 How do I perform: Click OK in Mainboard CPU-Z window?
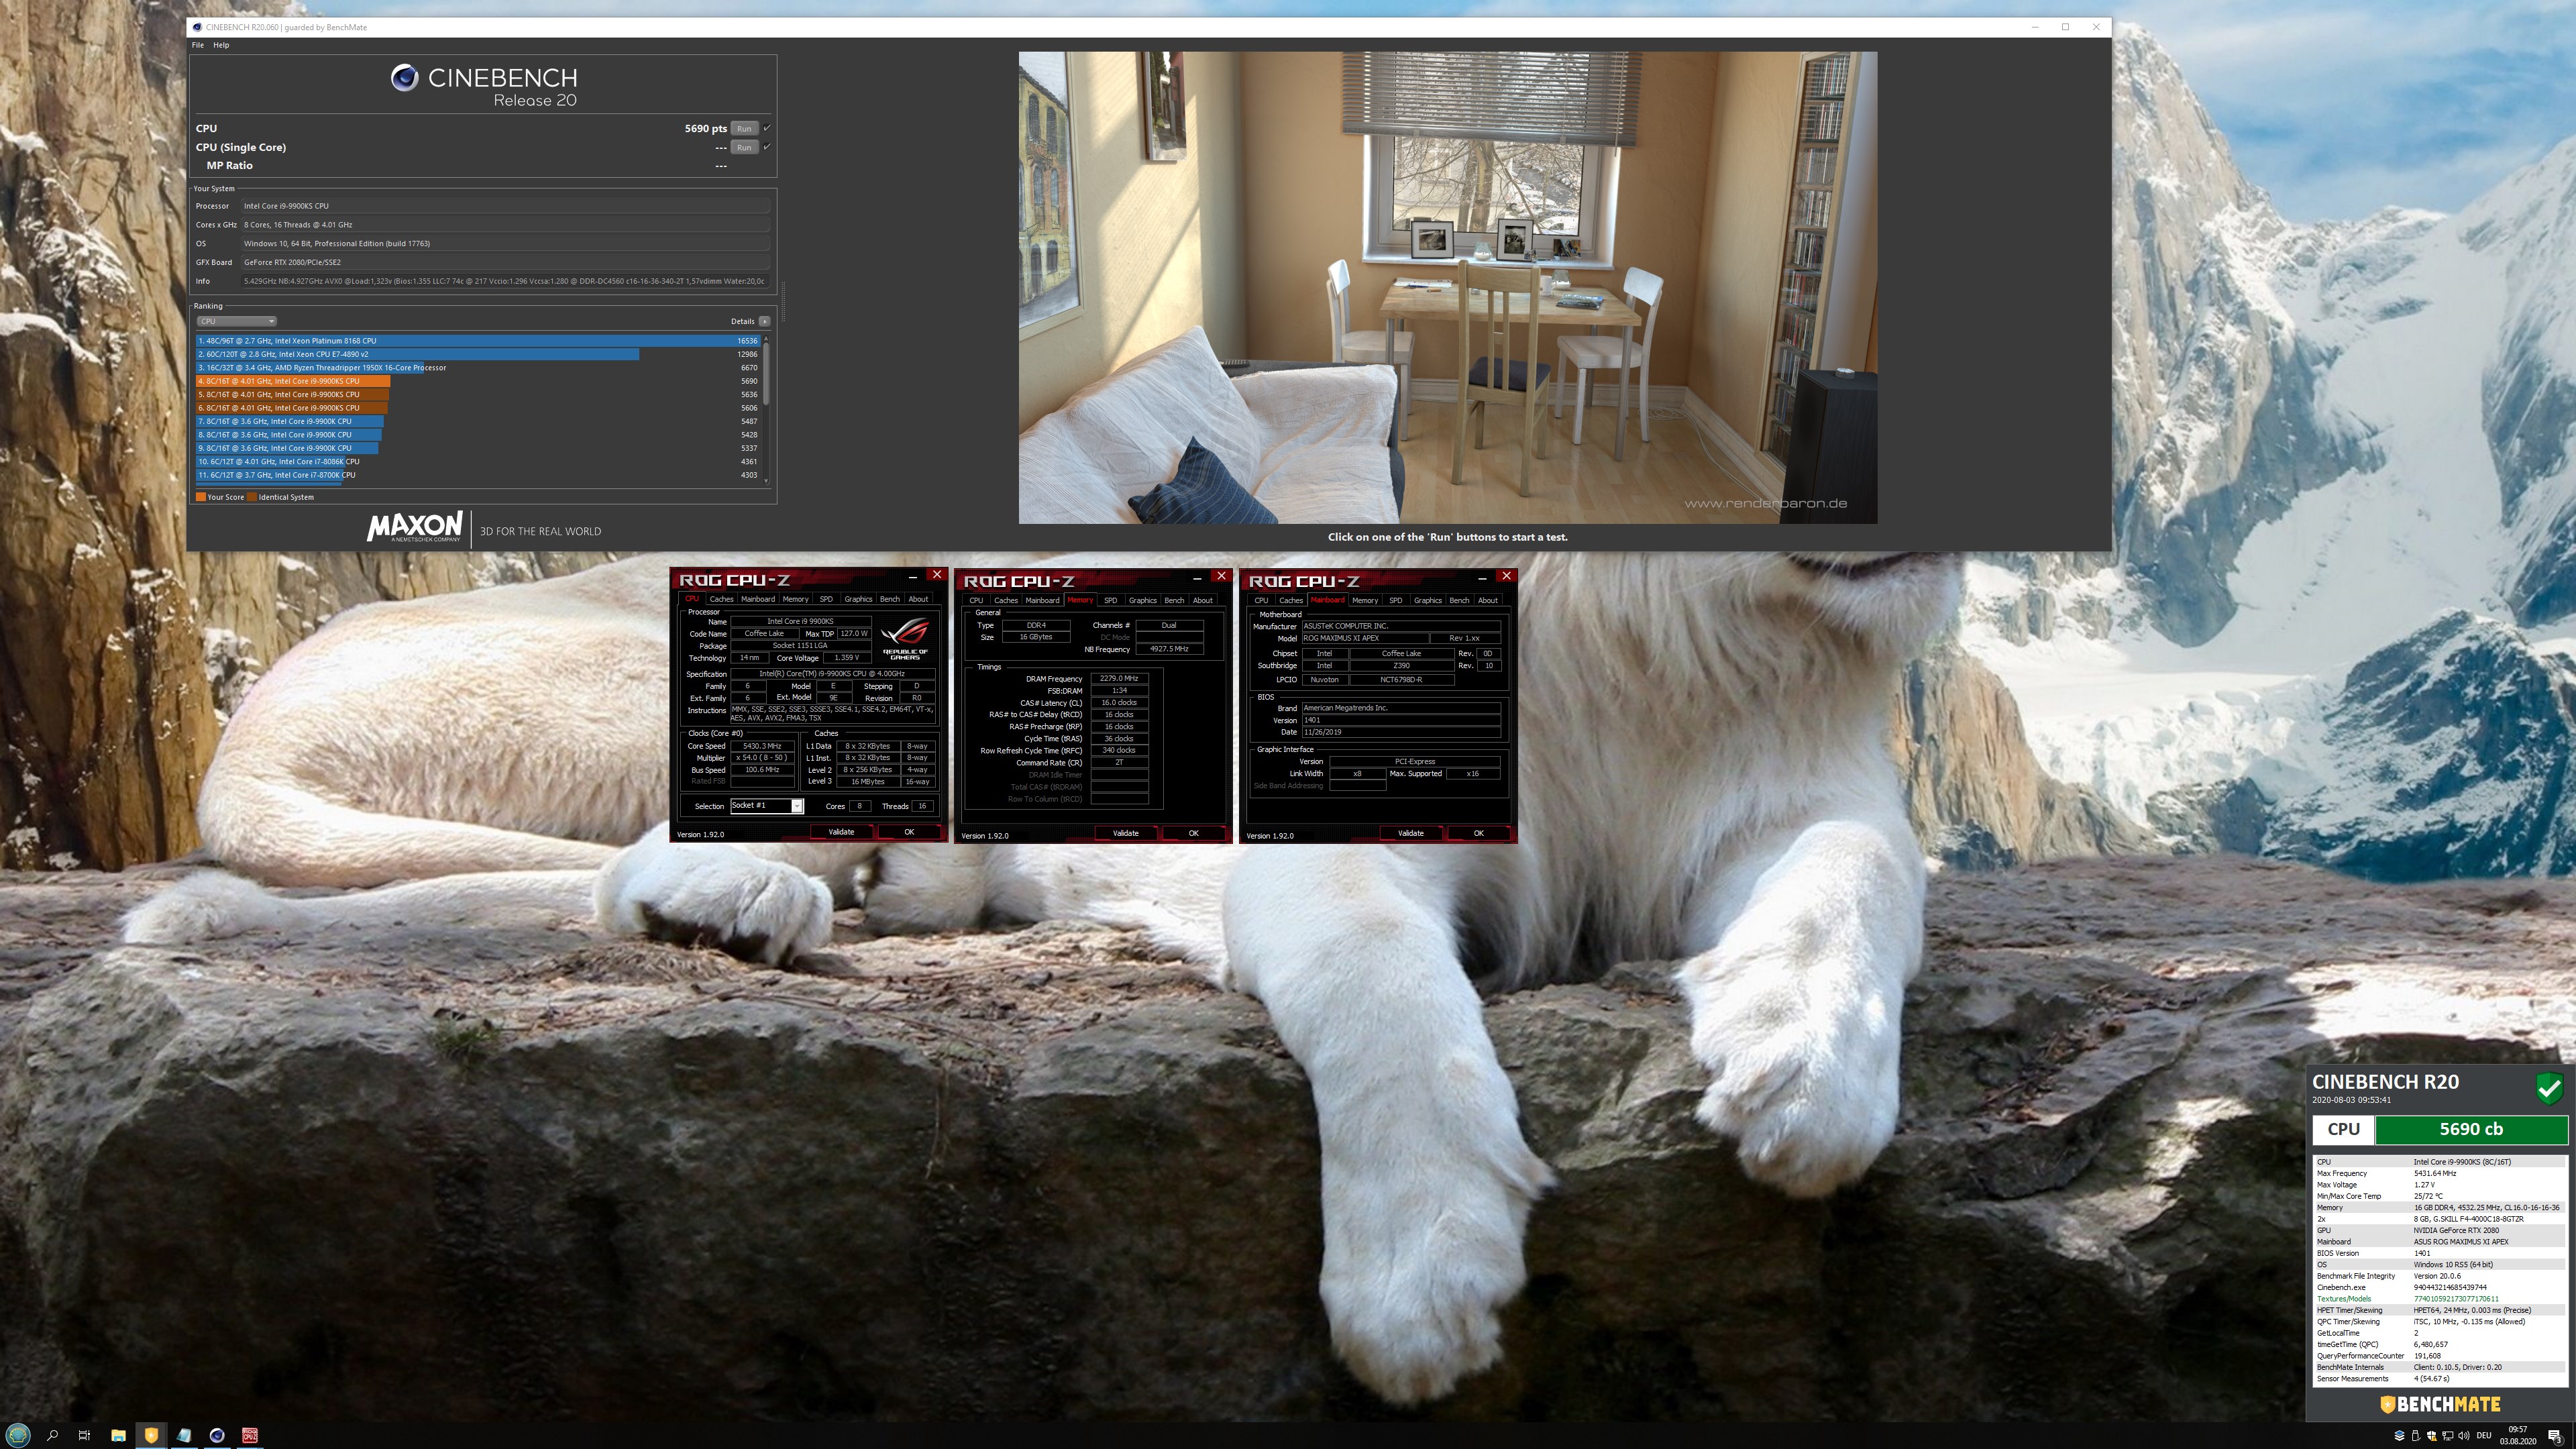click(x=1478, y=833)
